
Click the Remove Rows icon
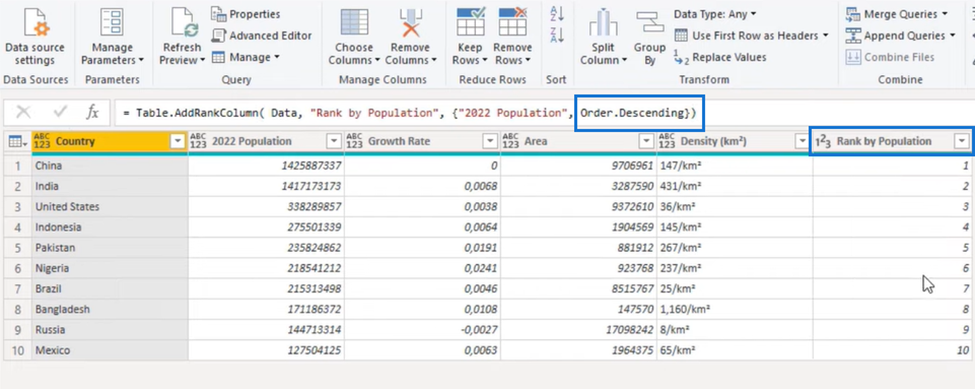click(x=512, y=21)
